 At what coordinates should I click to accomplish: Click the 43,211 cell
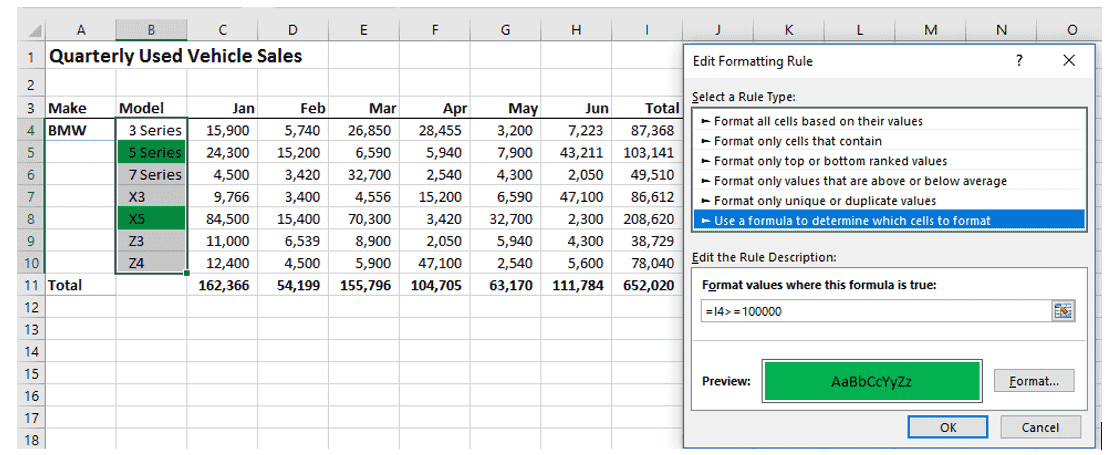tap(576, 151)
